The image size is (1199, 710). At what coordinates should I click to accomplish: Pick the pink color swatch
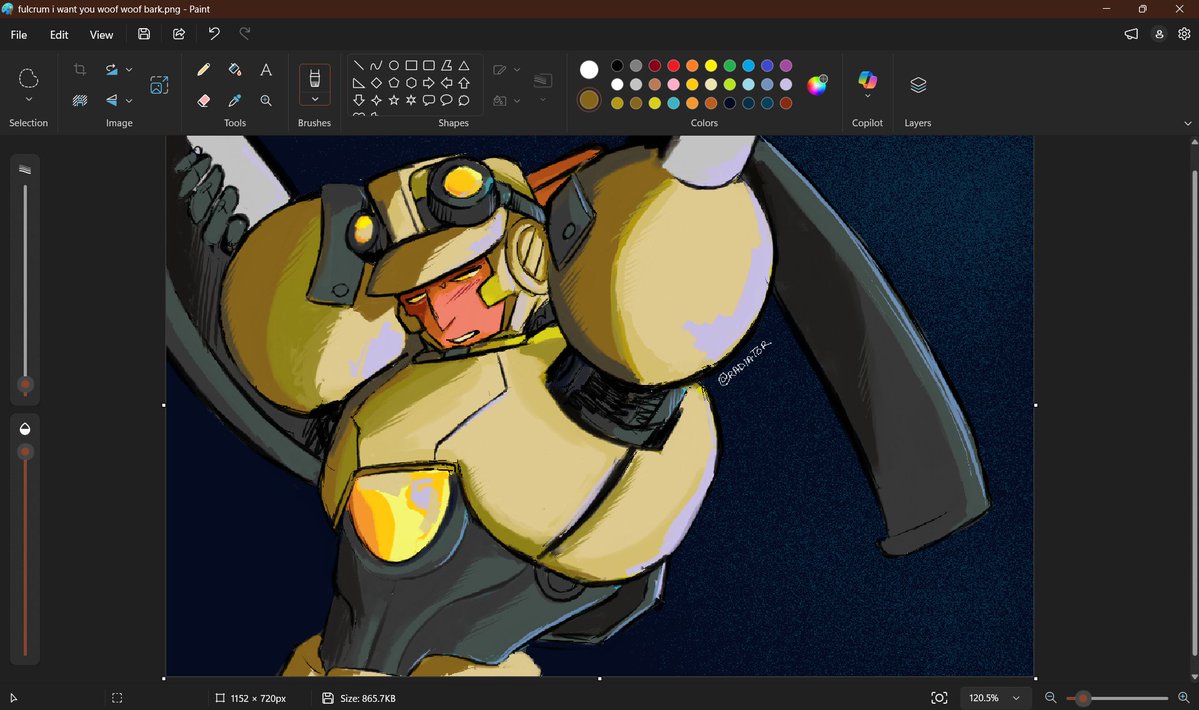coord(674,84)
